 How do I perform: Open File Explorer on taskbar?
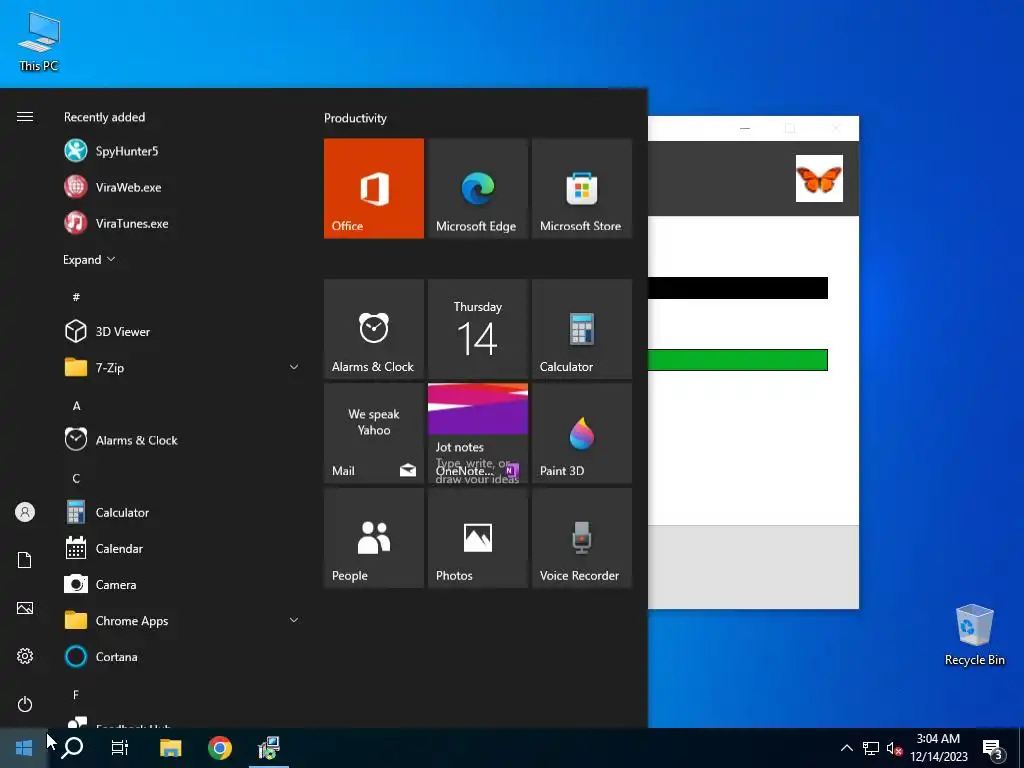pyautogui.click(x=170, y=748)
